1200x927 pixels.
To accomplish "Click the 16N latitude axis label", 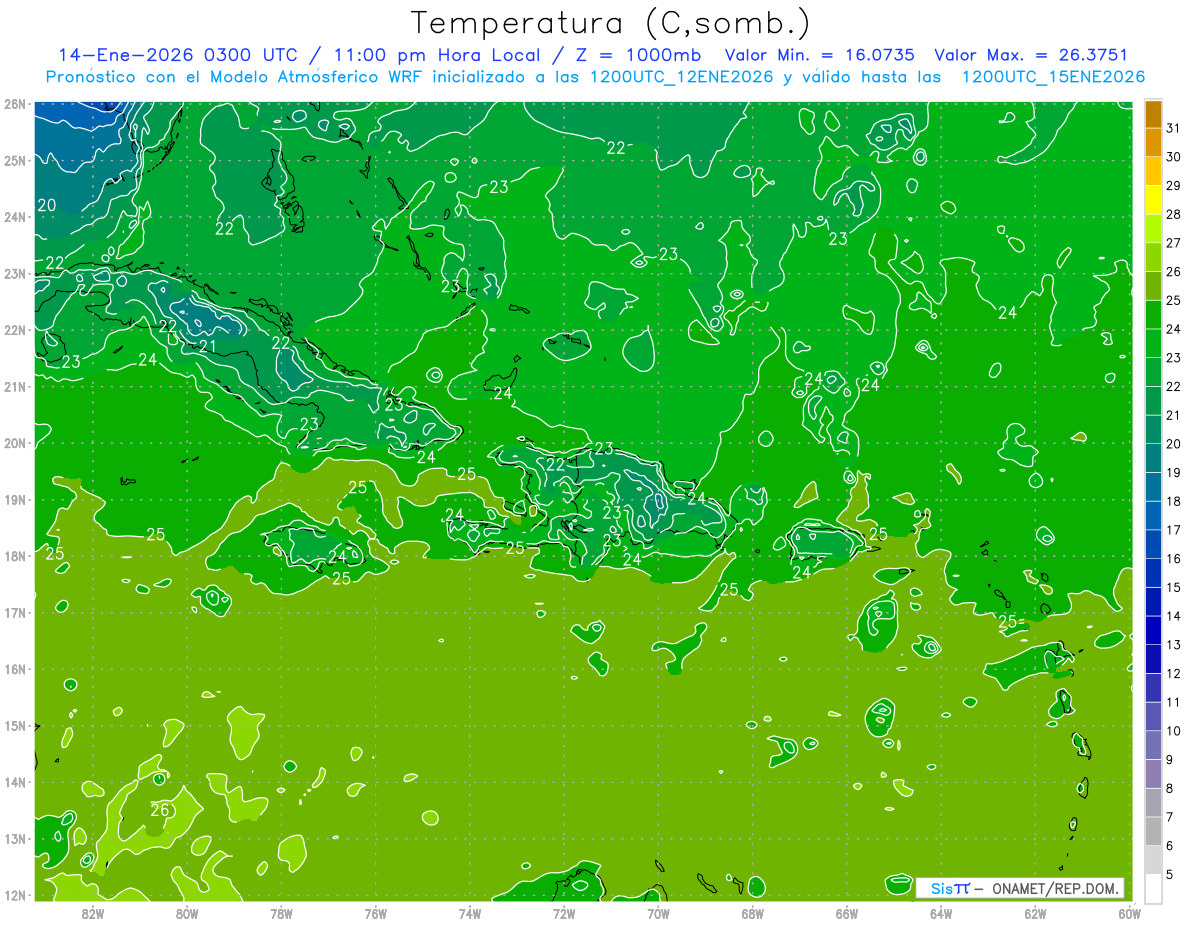I will click(14, 669).
